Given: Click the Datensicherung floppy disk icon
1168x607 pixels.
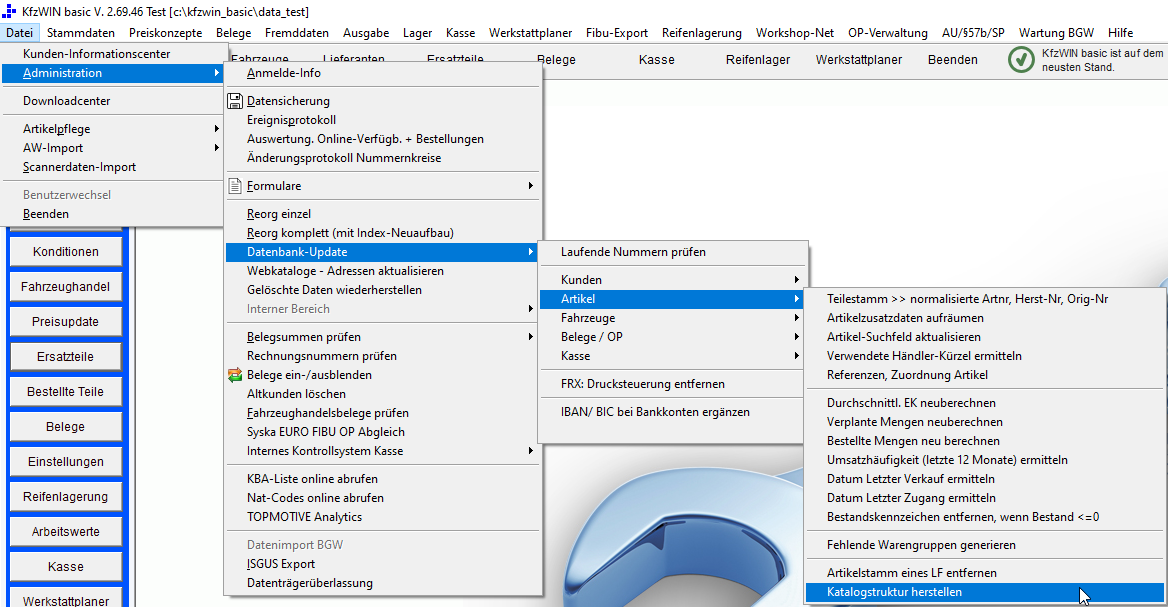Looking at the screenshot, I should pyautogui.click(x=235, y=101).
